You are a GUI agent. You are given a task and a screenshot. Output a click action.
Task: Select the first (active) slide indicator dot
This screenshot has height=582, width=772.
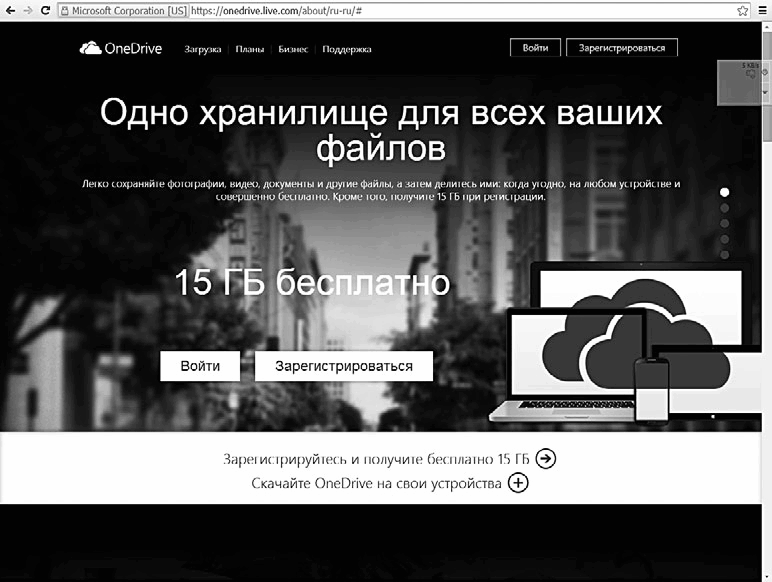pos(724,192)
